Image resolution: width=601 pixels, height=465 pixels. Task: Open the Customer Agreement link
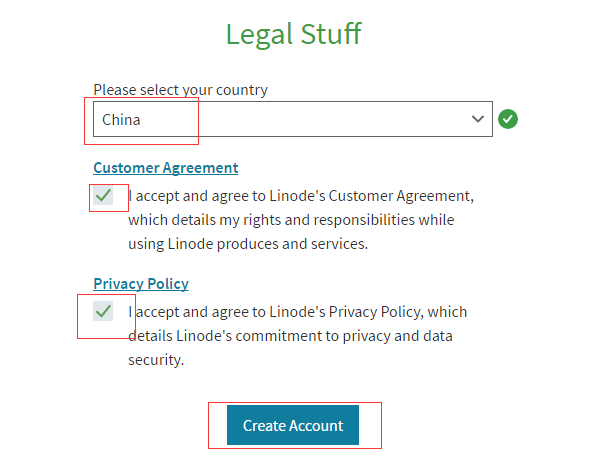(x=166, y=168)
